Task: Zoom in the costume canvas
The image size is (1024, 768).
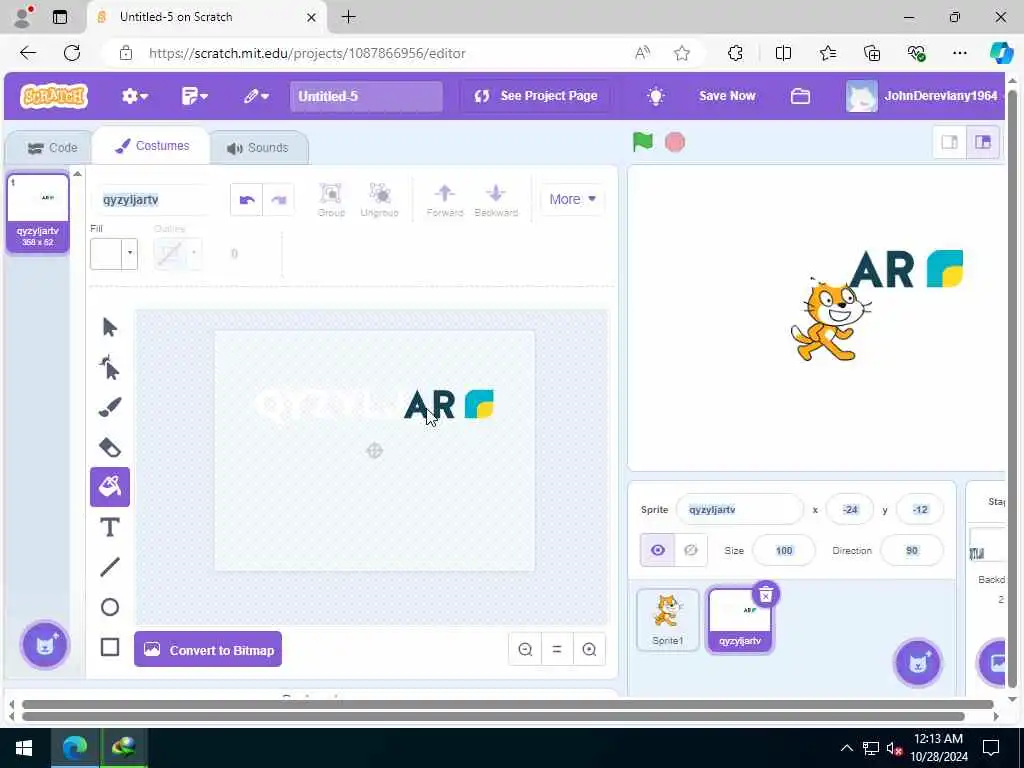Action: point(589,650)
